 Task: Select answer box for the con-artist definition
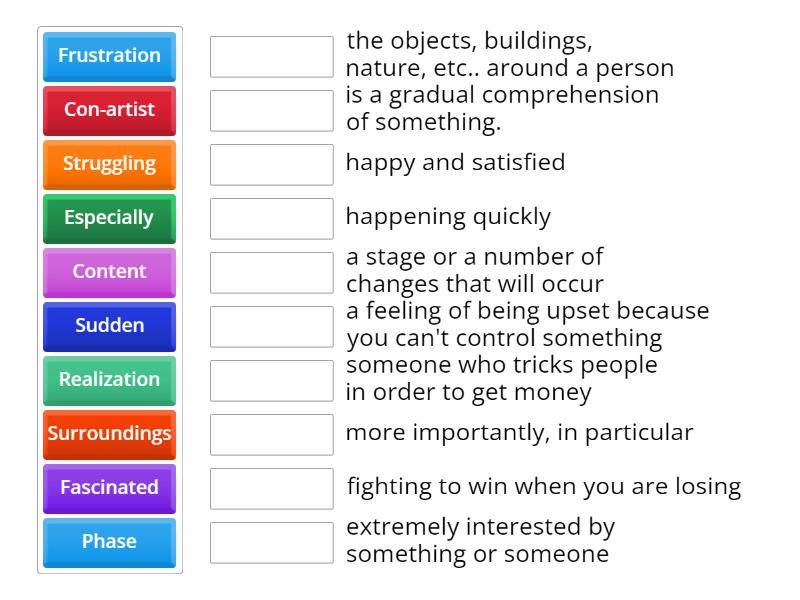[x=271, y=380]
